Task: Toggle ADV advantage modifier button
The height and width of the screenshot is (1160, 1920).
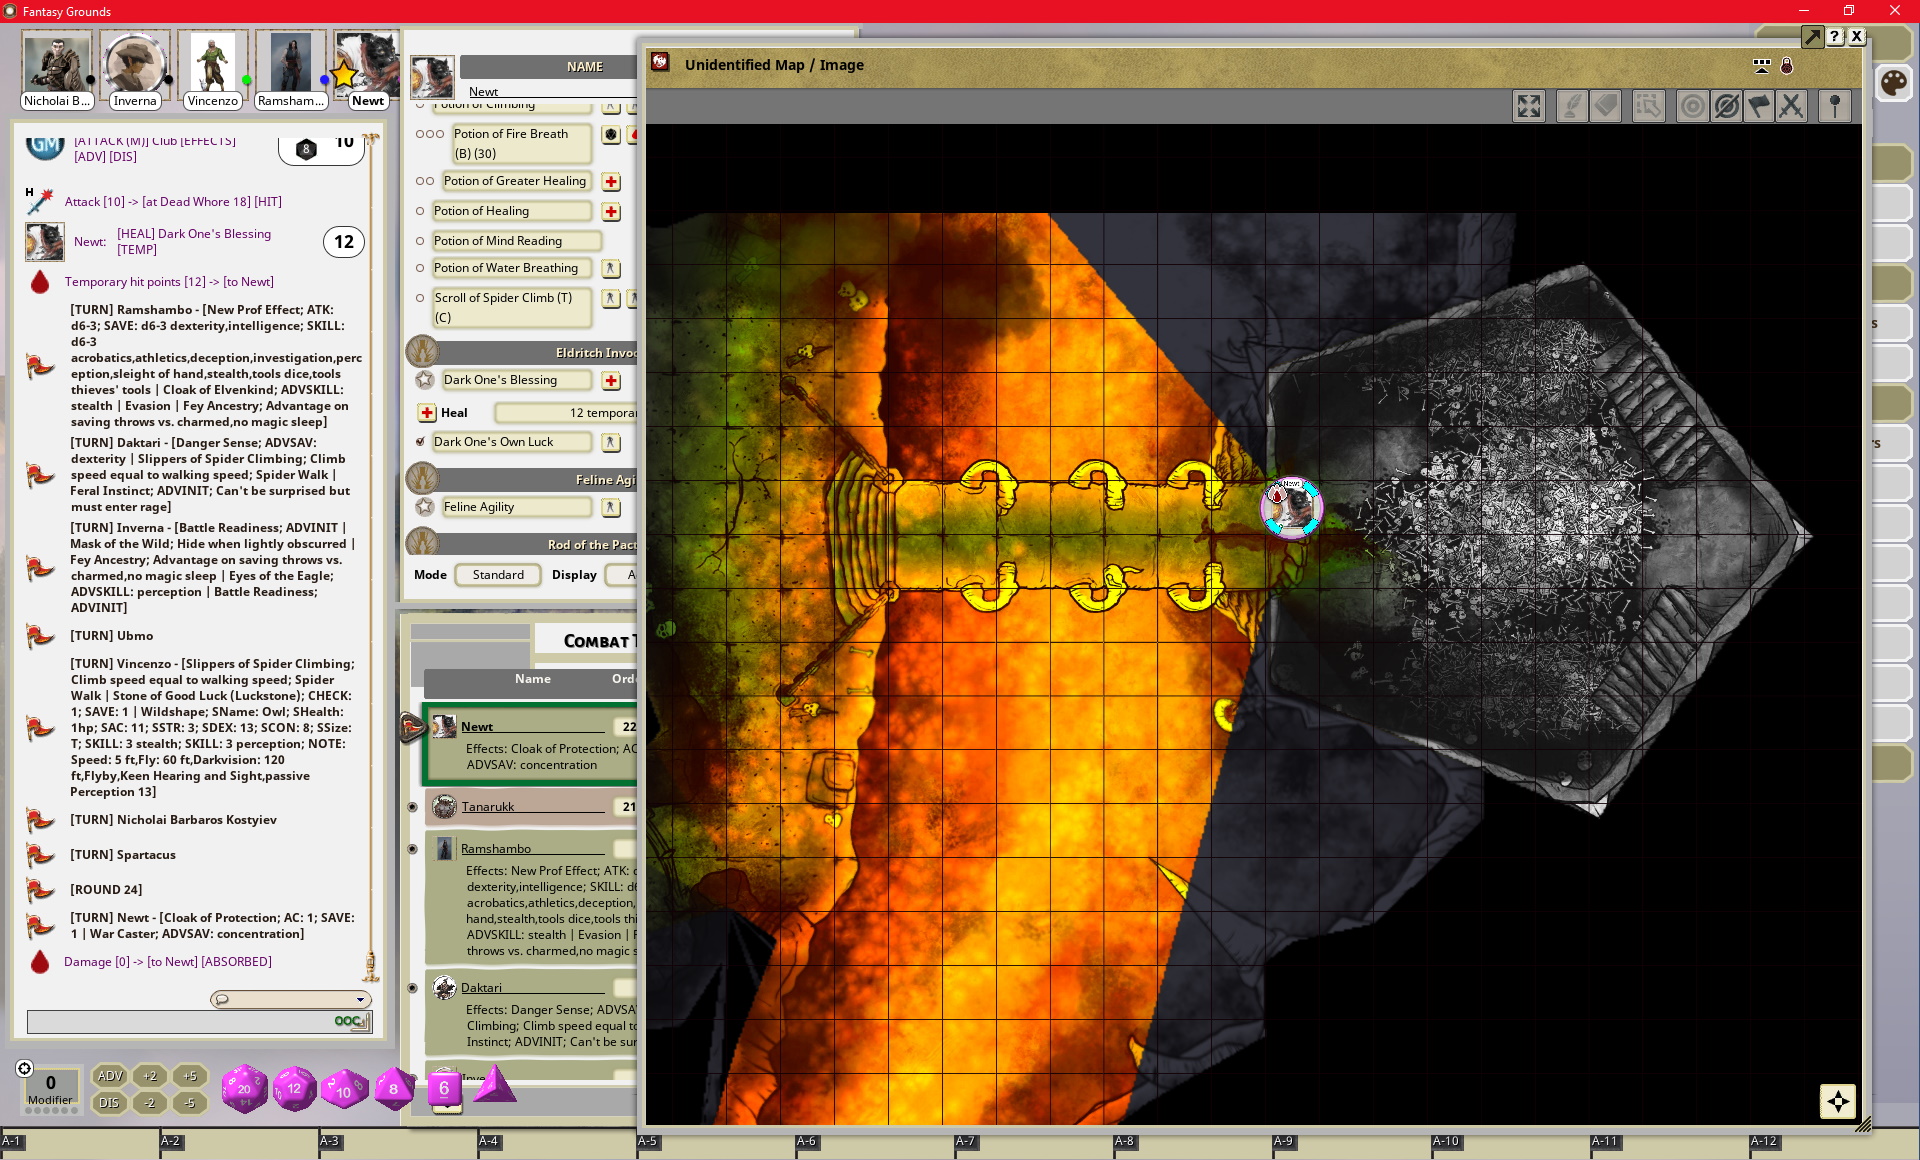Action: 110,1076
